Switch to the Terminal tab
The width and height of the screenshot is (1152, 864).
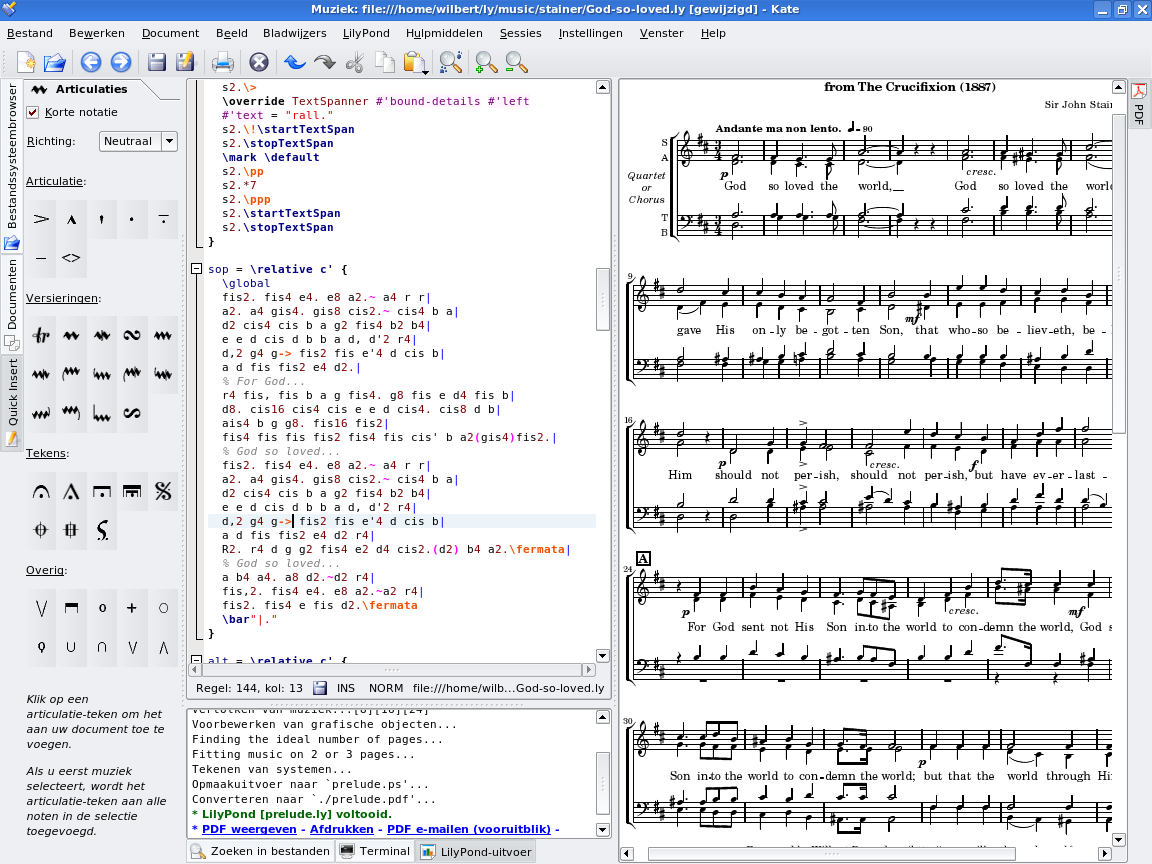tap(376, 851)
